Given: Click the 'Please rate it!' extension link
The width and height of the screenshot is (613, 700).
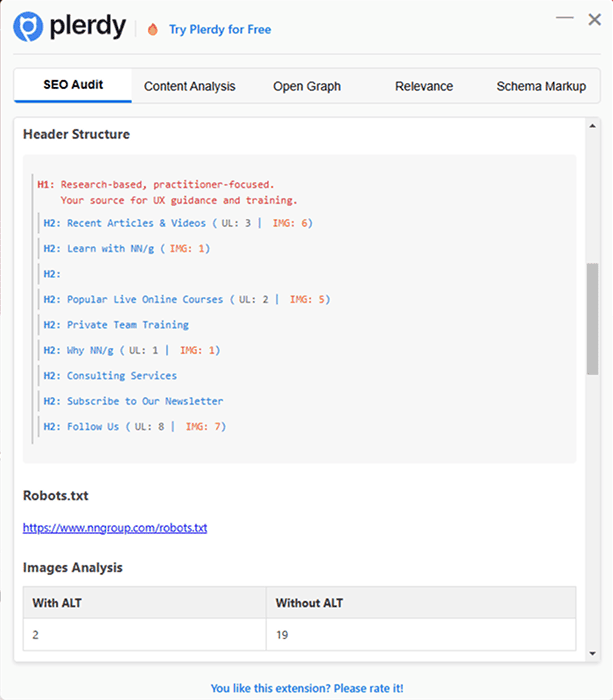Looking at the screenshot, I should tap(307, 688).
